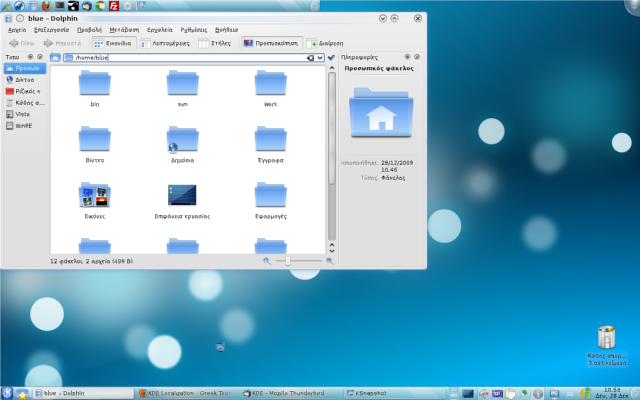The image size is (640, 400).
Task: Click the home icon beside location bar
Action: (x=55, y=58)
